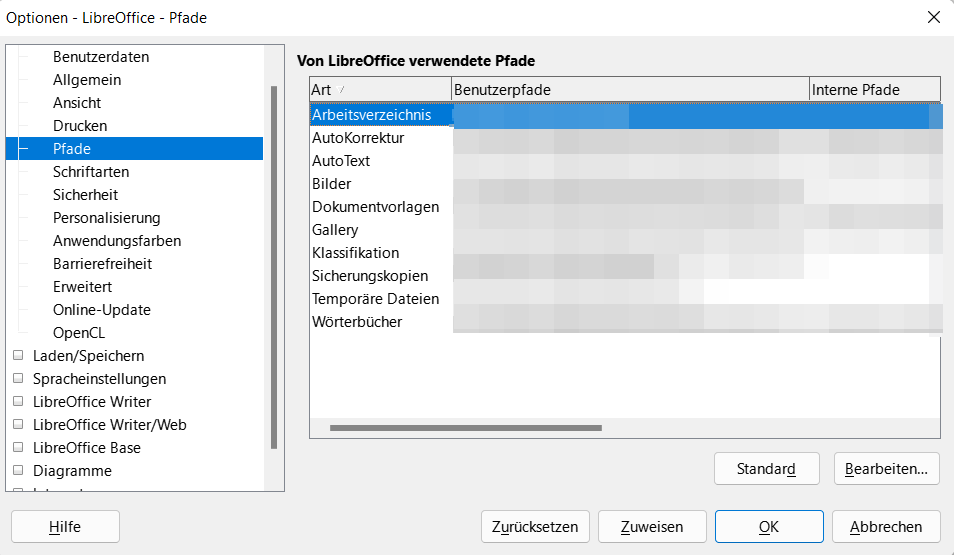Click the Hilfe button
Screen dimensions: 954x555
(x=65, y=526)
